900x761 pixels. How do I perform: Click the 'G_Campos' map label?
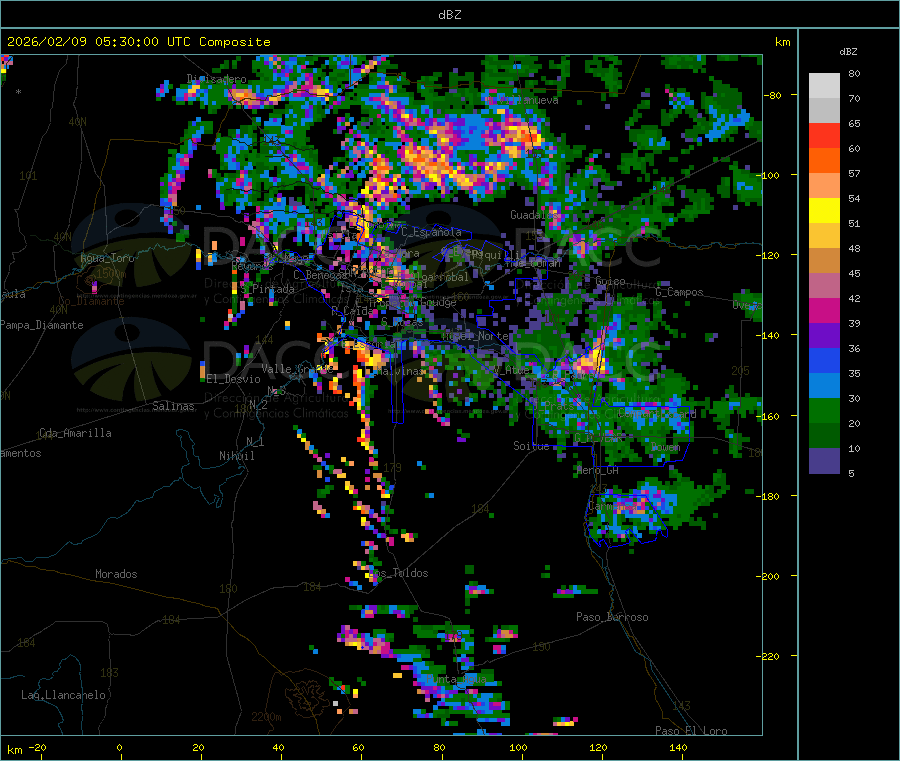679,292
